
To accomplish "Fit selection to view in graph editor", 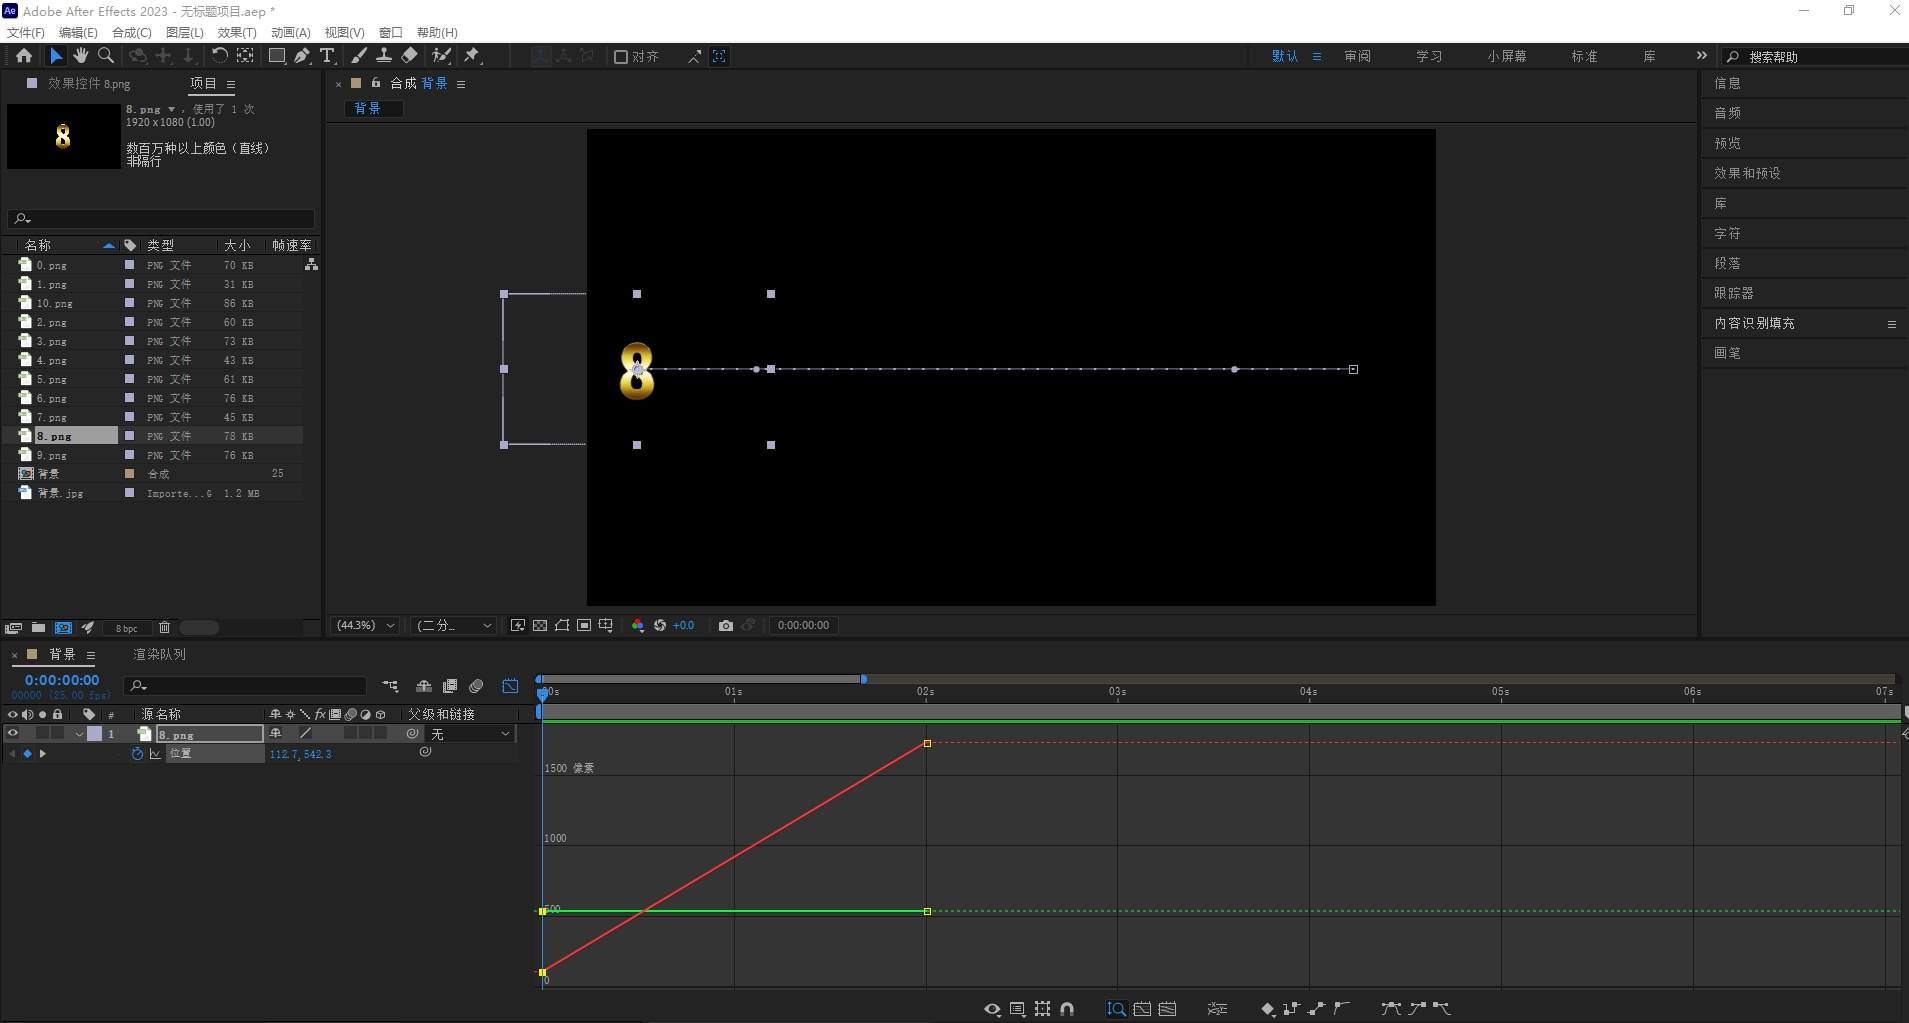I will click(x=1142, y=1009).
